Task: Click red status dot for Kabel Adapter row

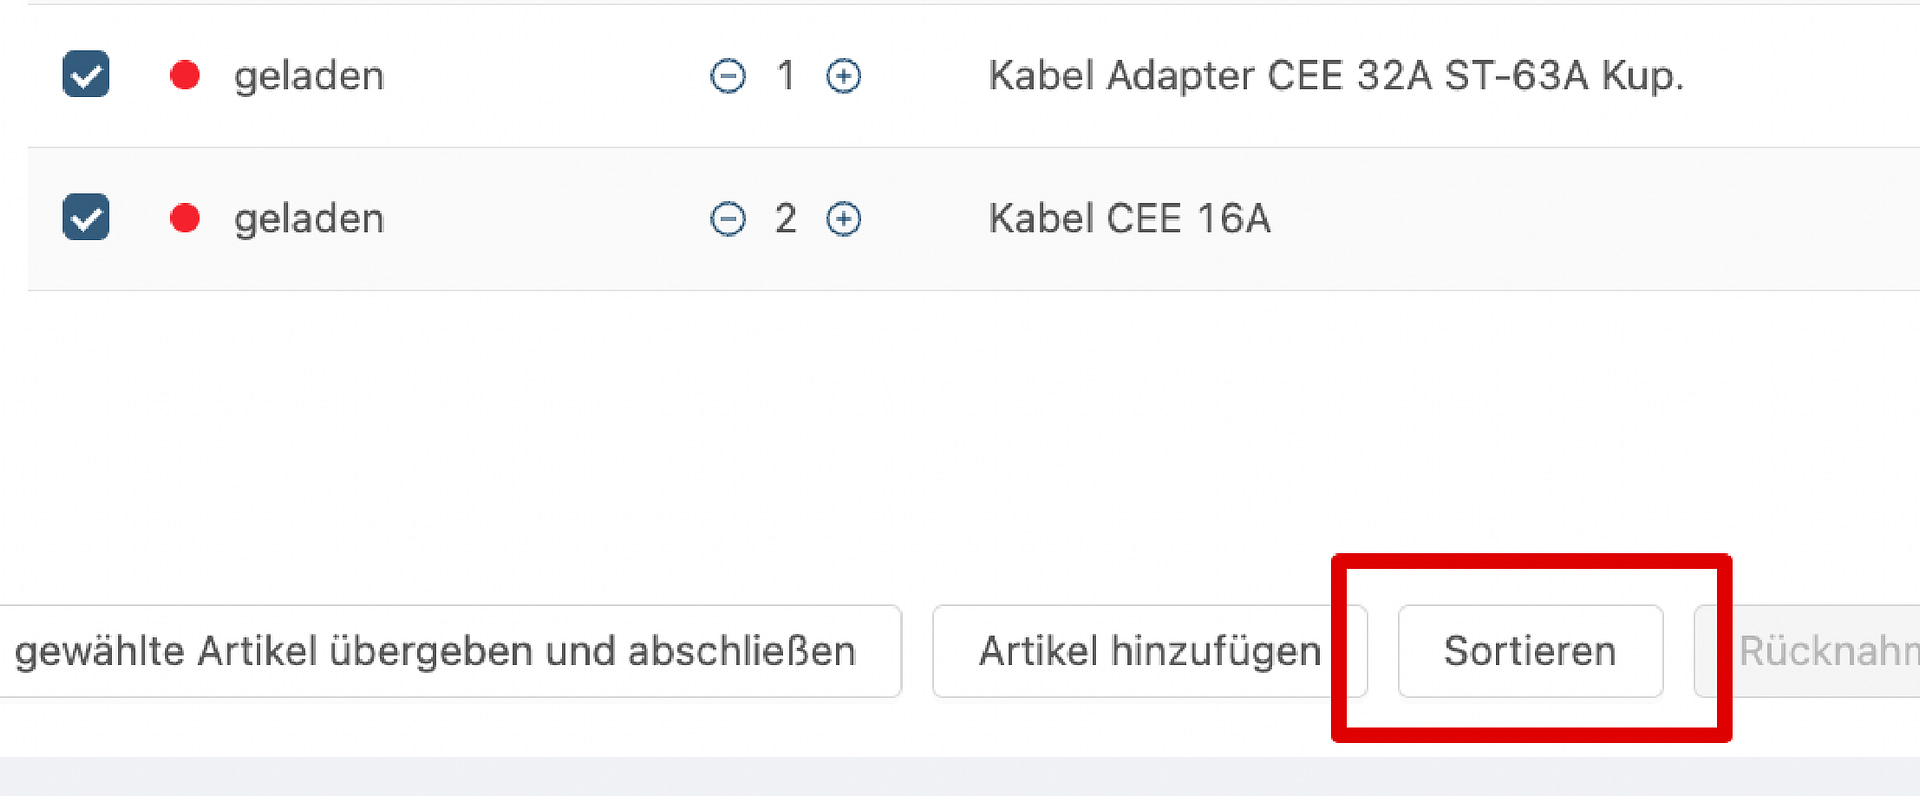Action: 185,75
